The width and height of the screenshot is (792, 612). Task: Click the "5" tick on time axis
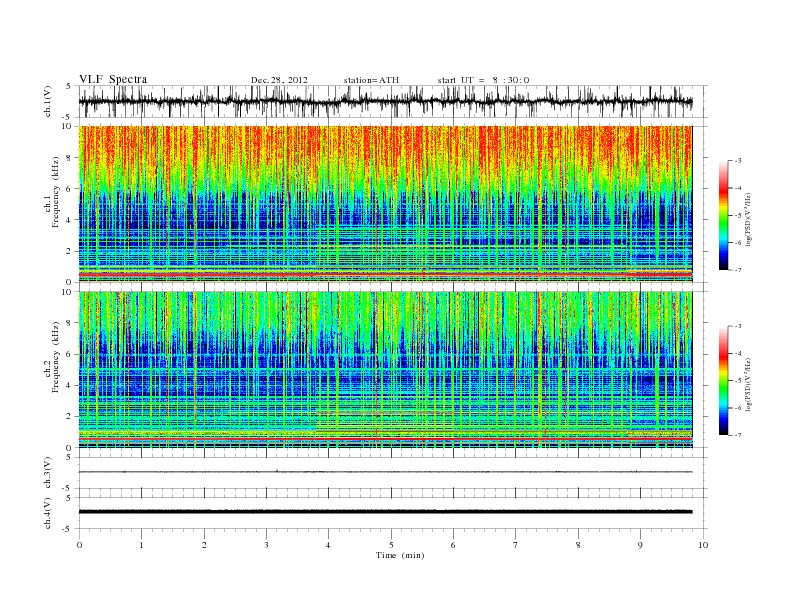391,545
